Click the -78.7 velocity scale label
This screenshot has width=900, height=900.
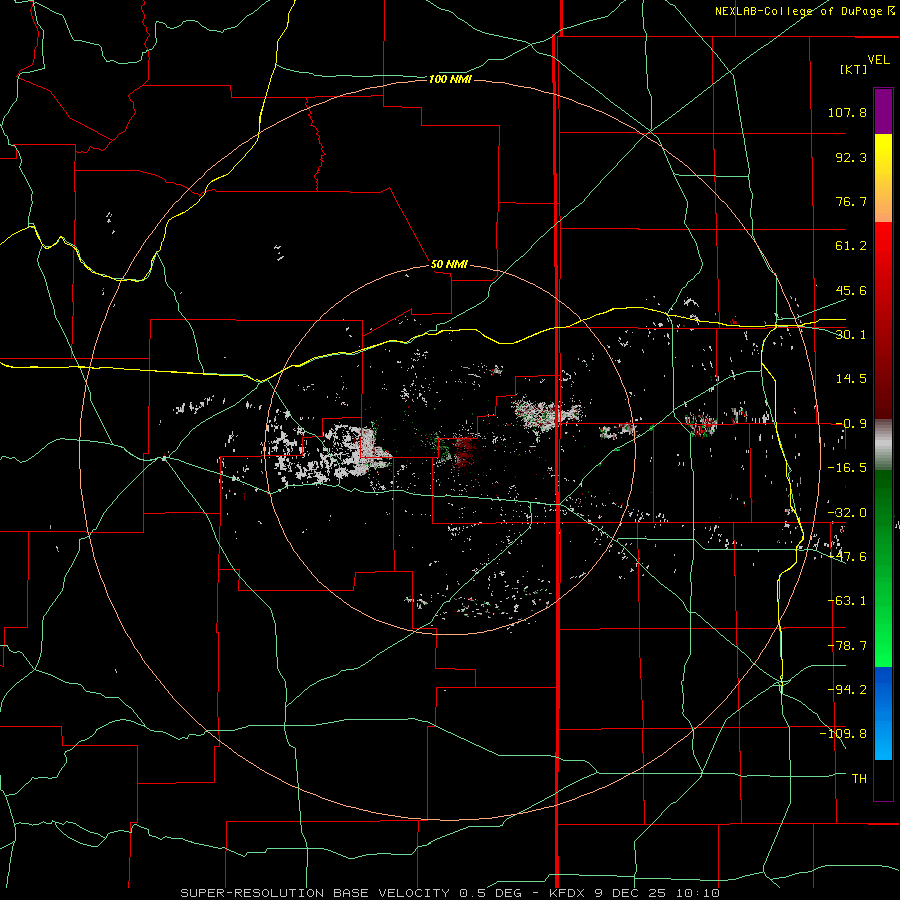pyautogui.click(x=847, y=646)
